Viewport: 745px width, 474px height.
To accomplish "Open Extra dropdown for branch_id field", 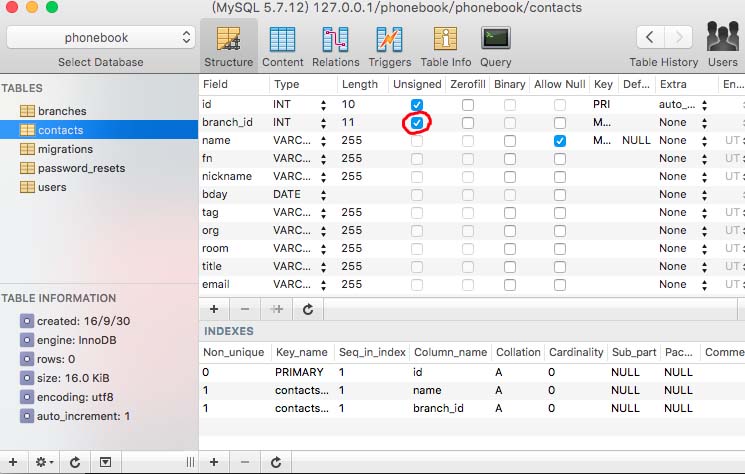I will click(704, 123).
